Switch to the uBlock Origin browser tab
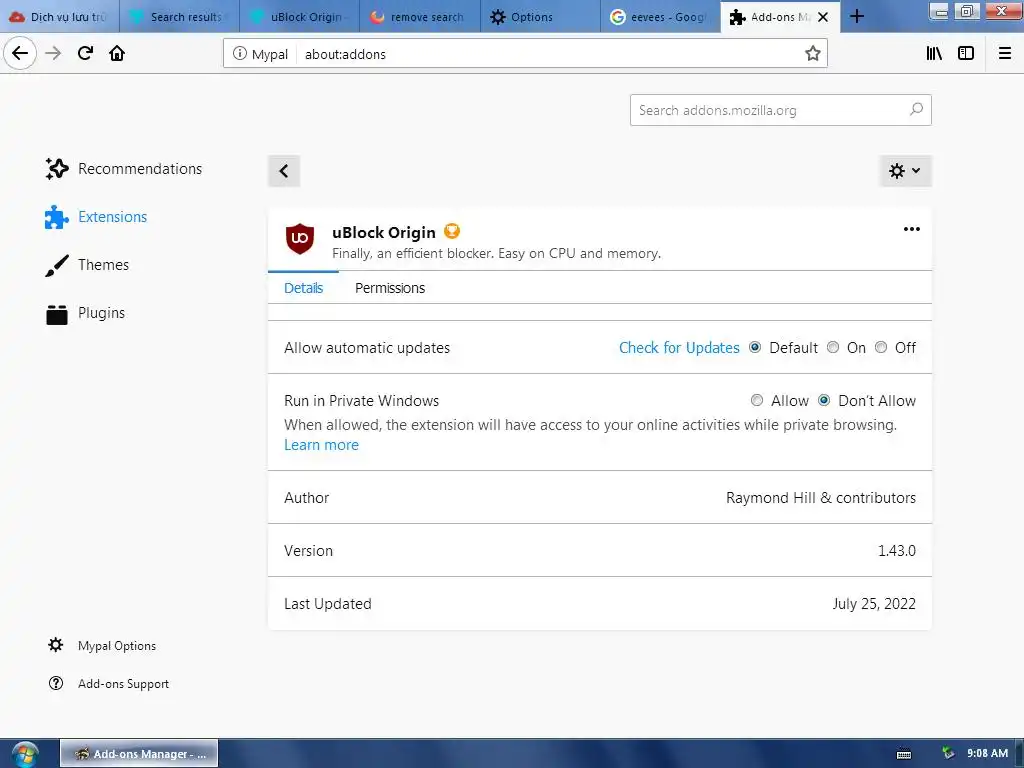Image resolution: width=1024 pixels, height=768 pixels. pos(299,16)
